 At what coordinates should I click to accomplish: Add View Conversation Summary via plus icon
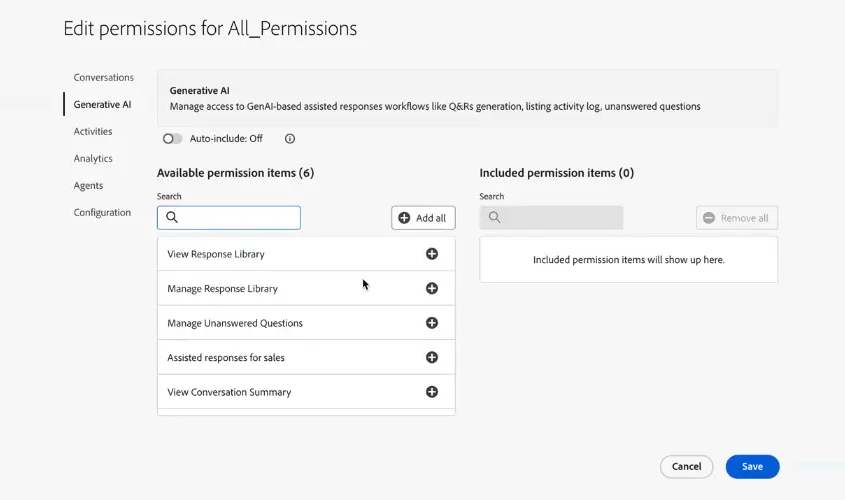pos(432,392)
